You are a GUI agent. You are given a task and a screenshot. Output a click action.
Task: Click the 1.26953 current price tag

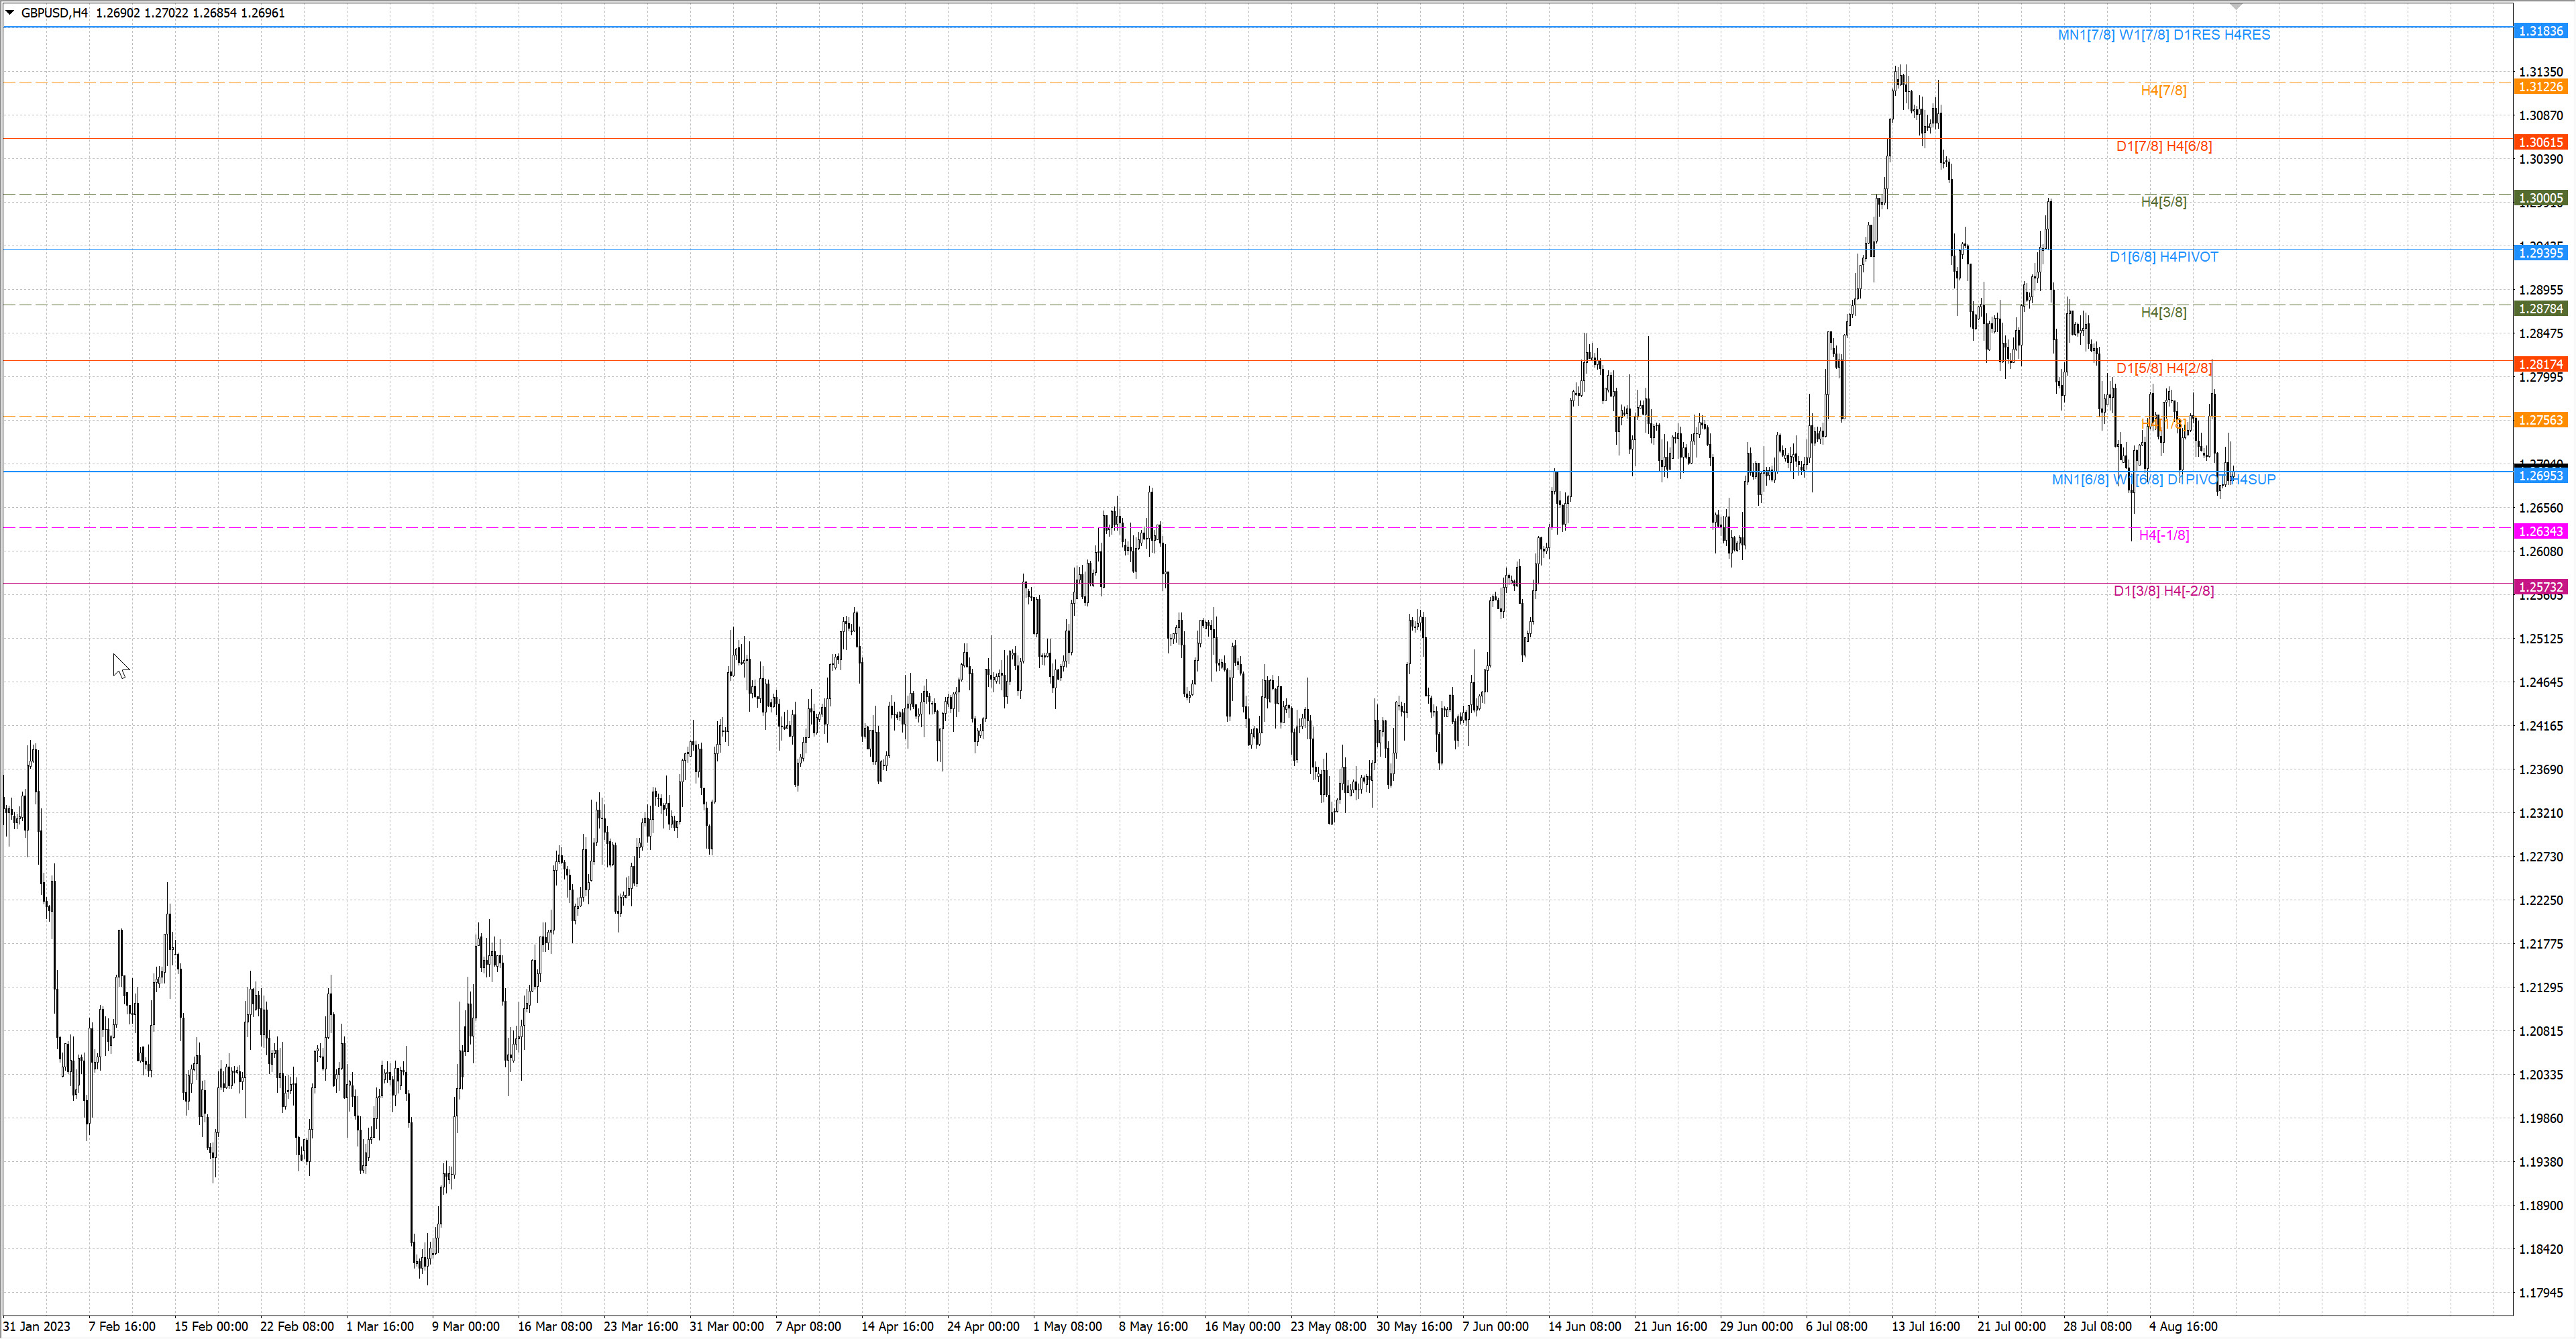click(2540, 476)
